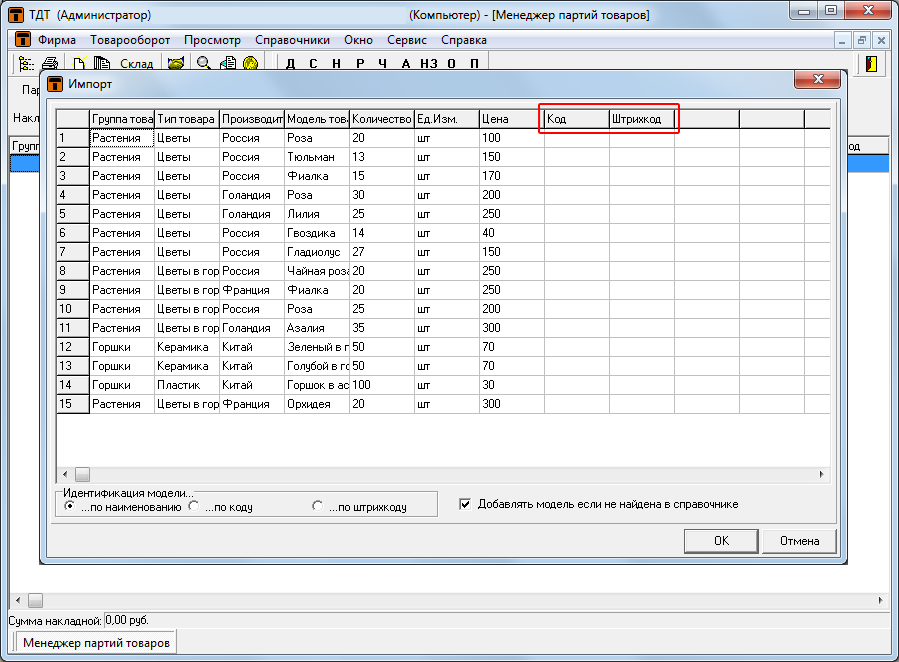899x662 pixels.
Task: Switch to the Менеджер партий товаров bottom tab
Action: pos(96,643)
